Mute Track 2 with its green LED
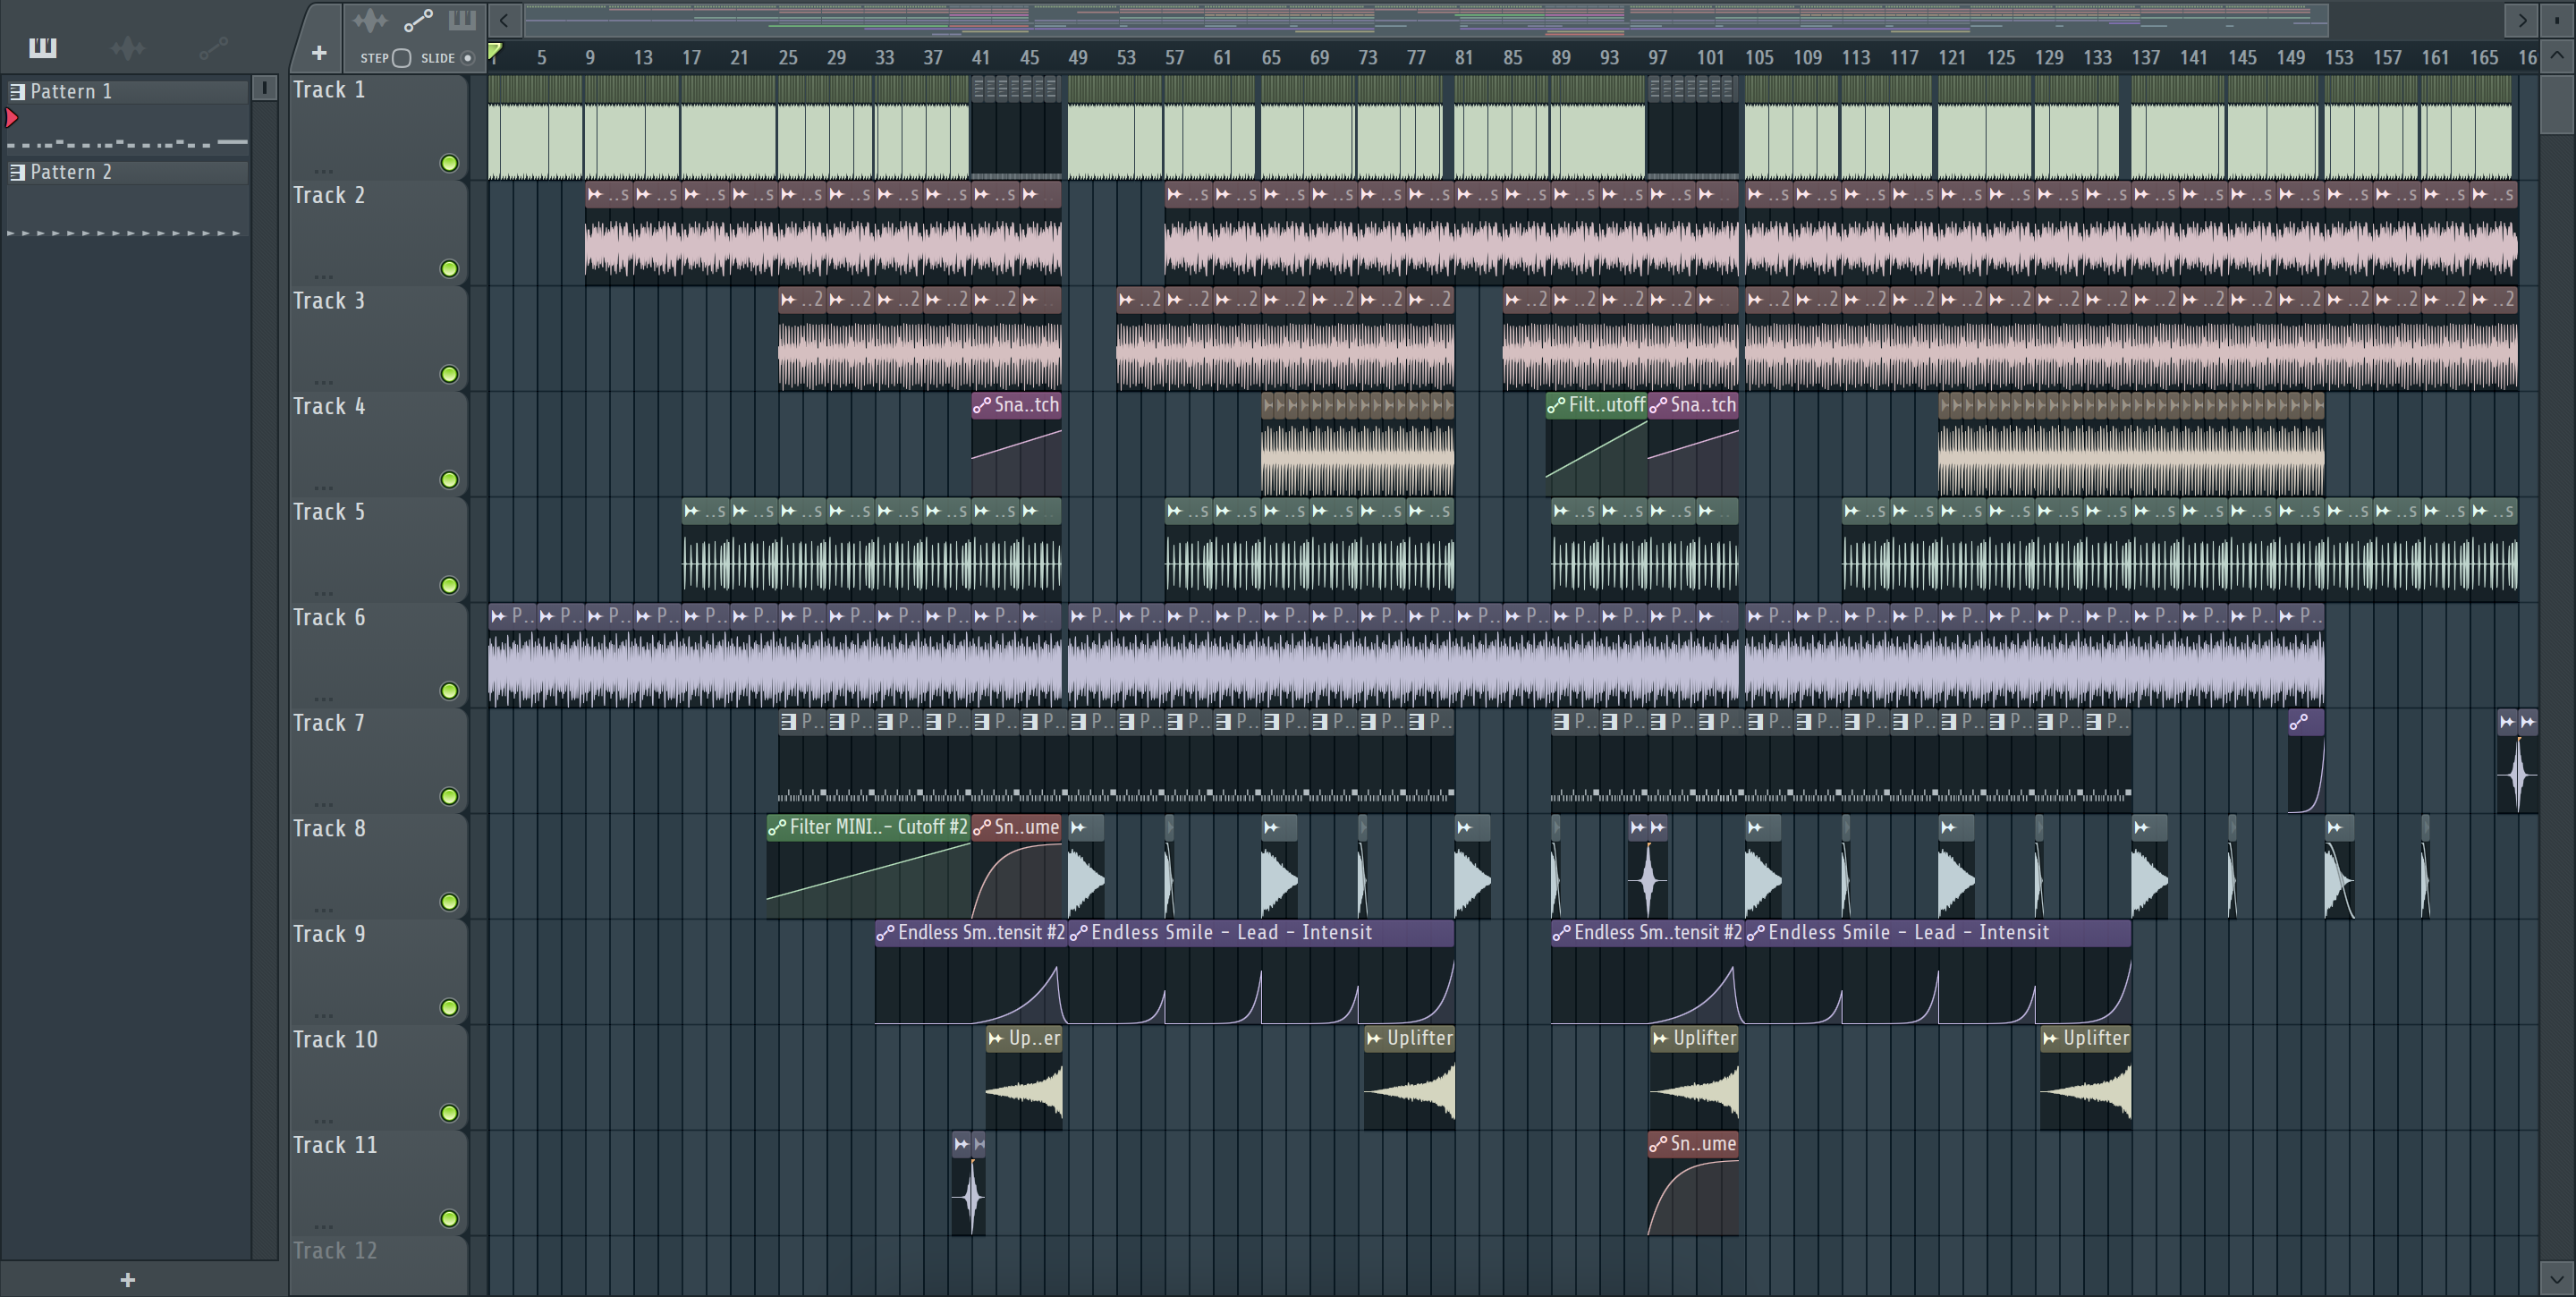The width and height of the screenshot is (2576, 1297). [x=449, y=269]
